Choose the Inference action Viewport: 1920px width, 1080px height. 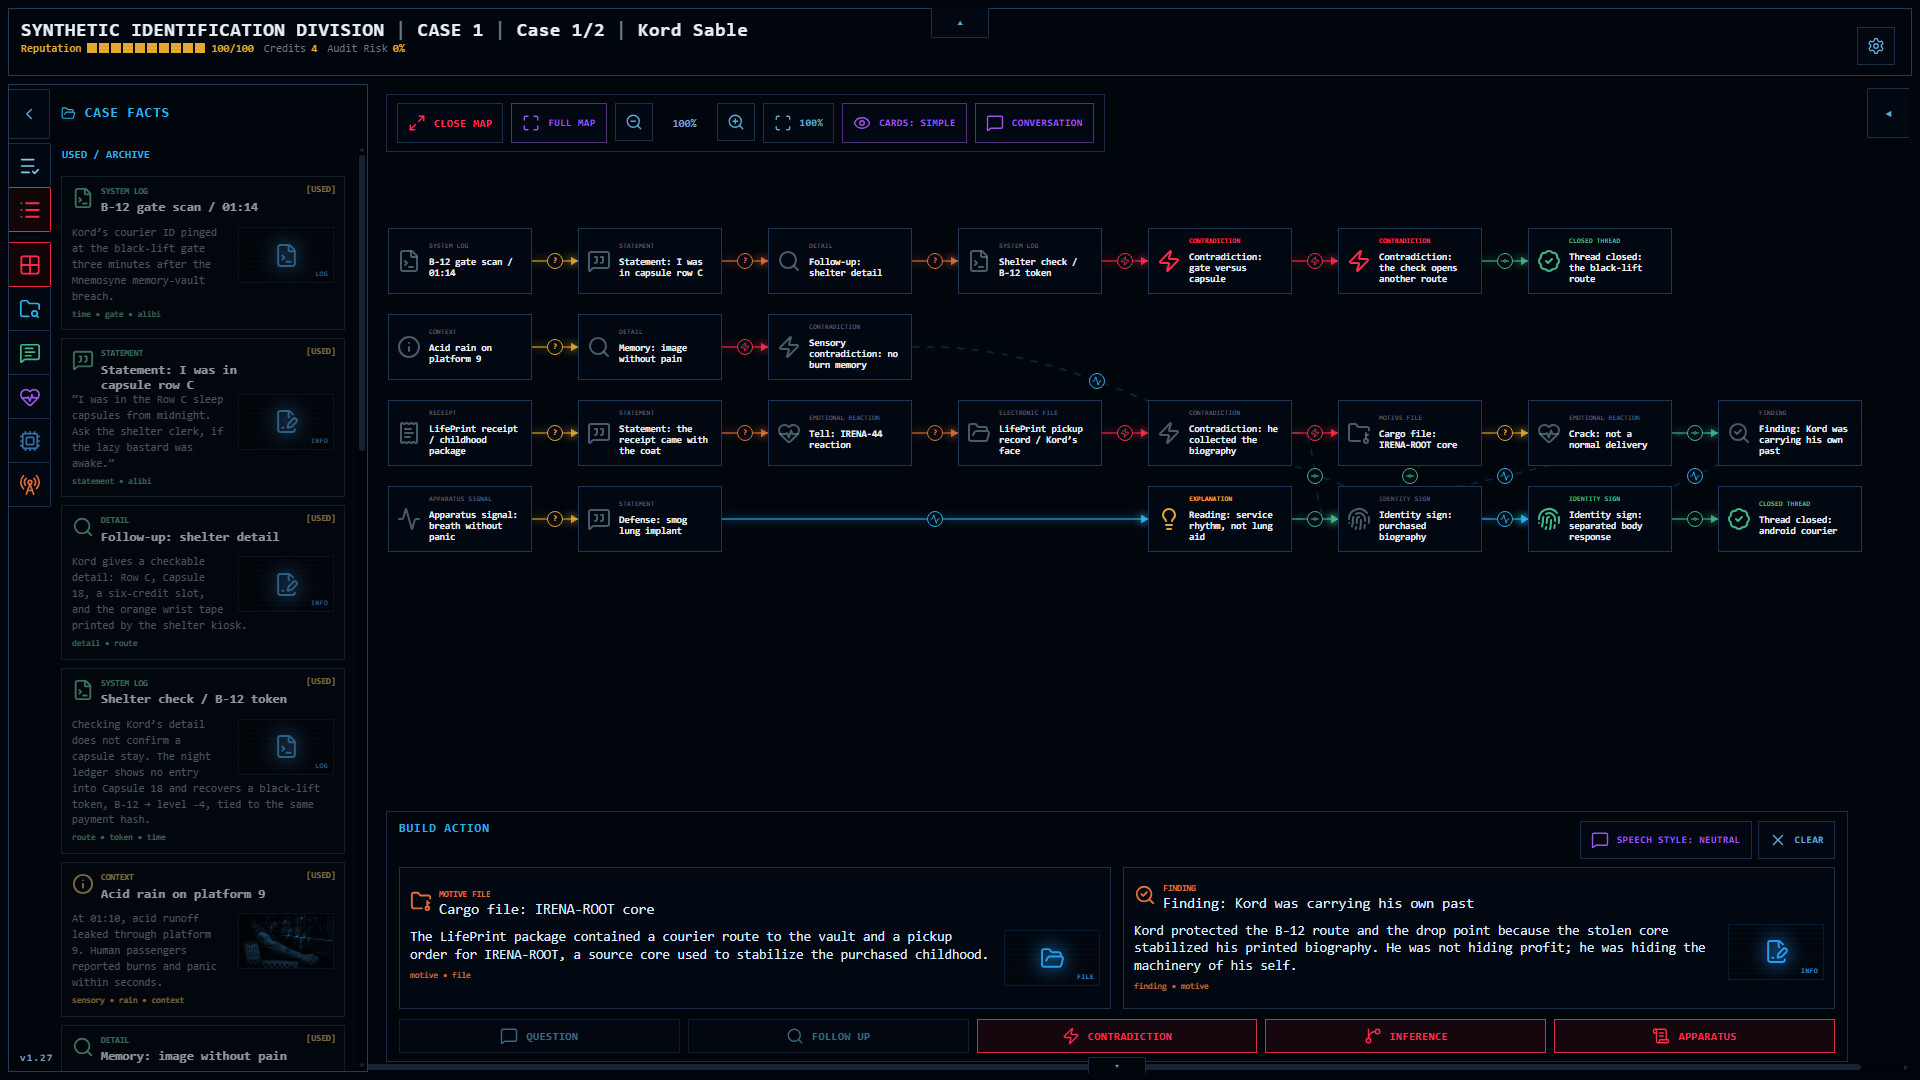coord(1405,1036)
